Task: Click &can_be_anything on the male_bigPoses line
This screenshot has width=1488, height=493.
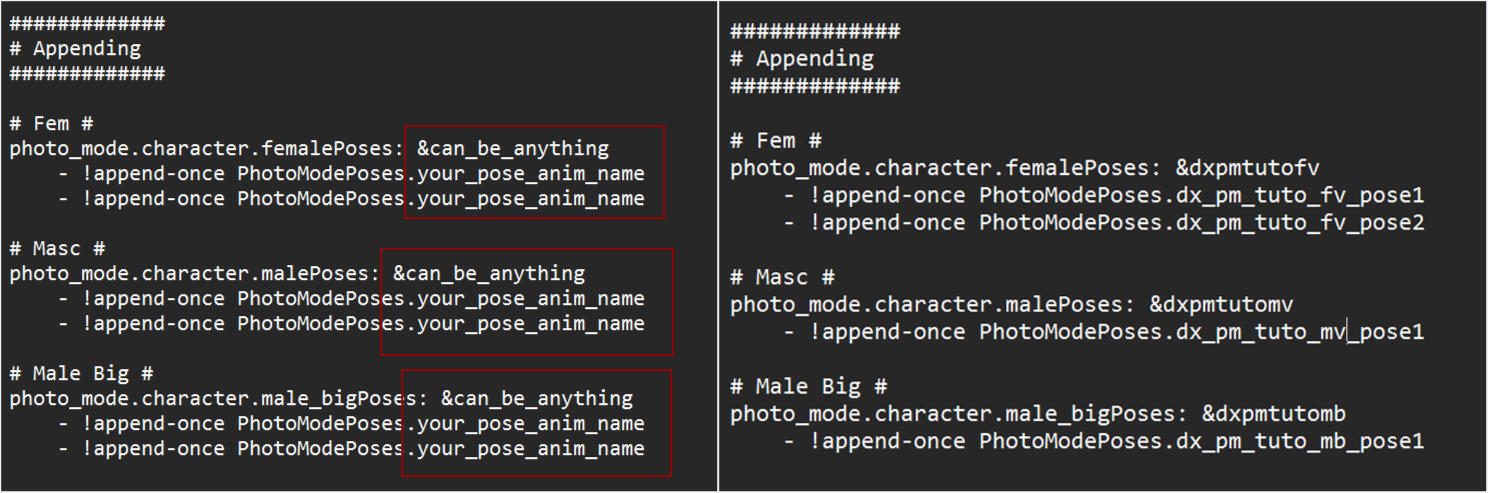Action: coord(537,398)
